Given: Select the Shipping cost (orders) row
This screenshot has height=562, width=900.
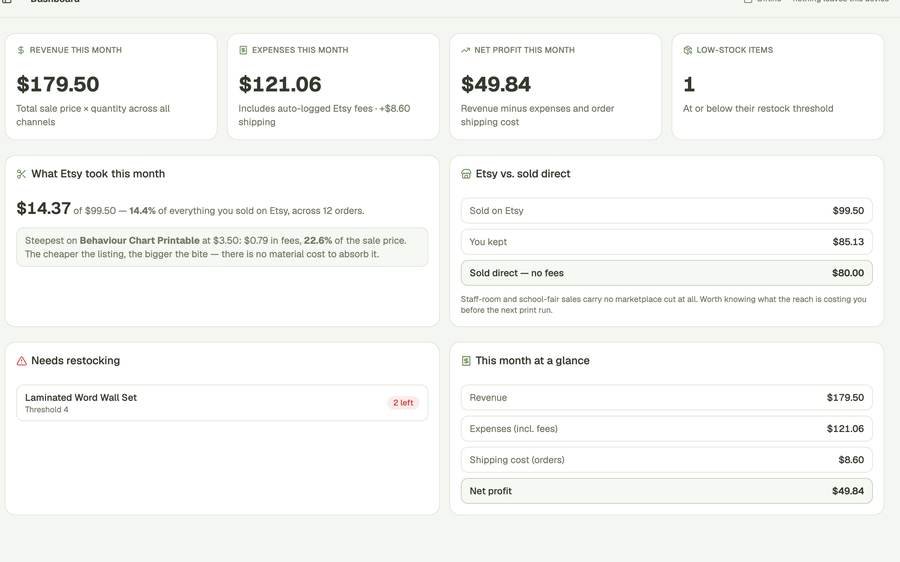Looking at the screenshot, I should [666, 460].
